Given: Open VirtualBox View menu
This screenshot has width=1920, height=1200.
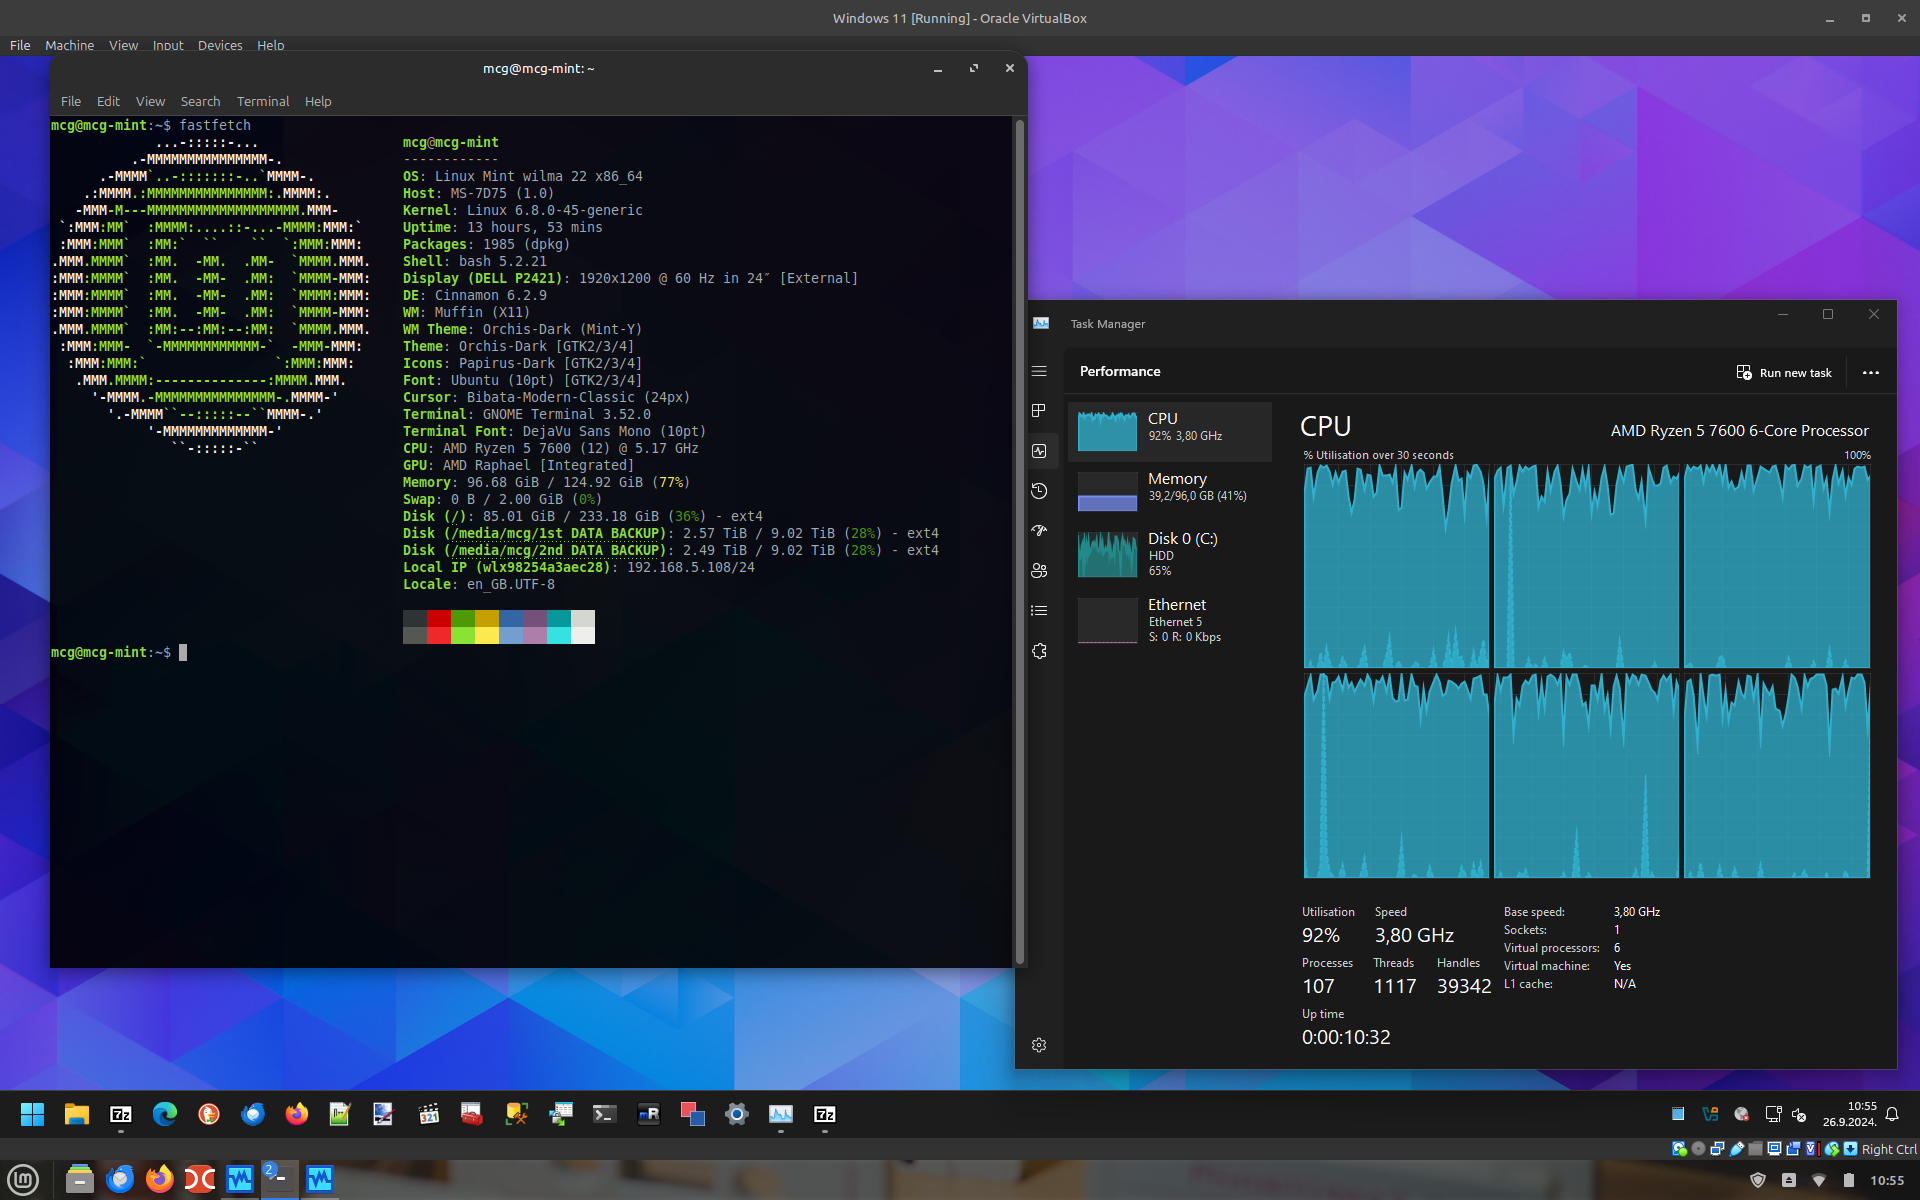Looking at the screenshot, I should pos(123,45).
